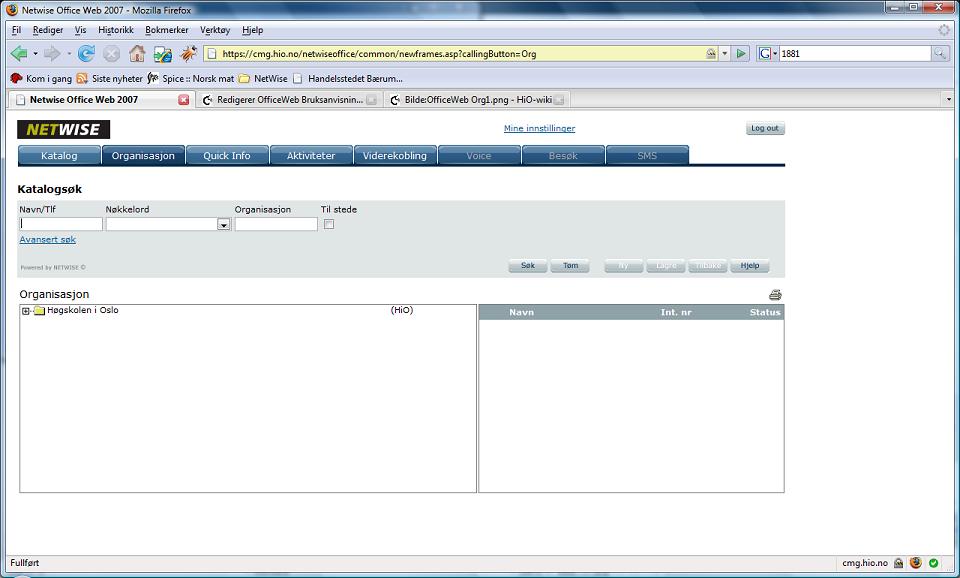Click the throbber icon at the menu bar's end

click(943, 30)
